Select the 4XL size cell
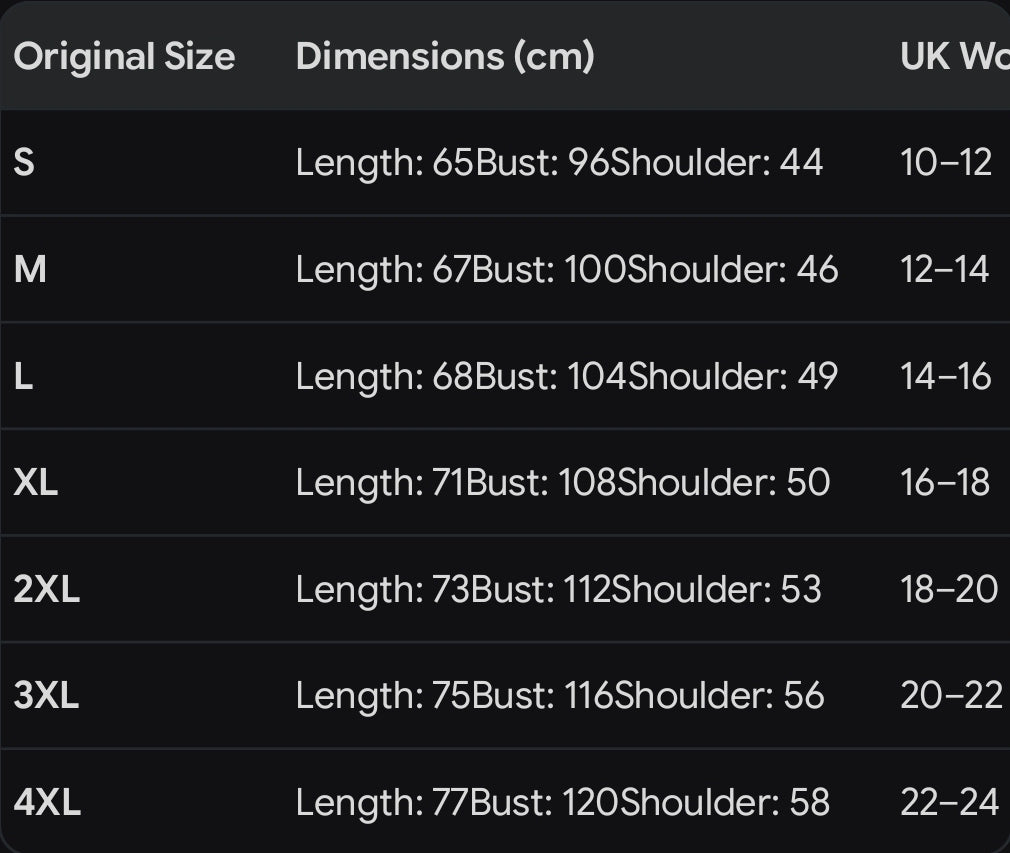The width and height of the screenshot is (1010, 853). (x=47, y=802)
